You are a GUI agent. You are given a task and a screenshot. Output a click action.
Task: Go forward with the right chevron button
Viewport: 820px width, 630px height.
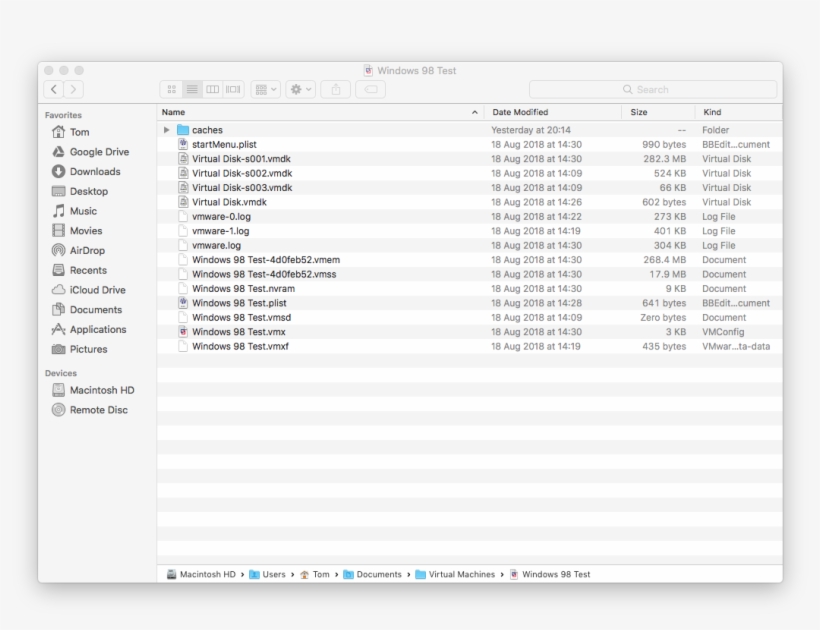coord(74,89)
